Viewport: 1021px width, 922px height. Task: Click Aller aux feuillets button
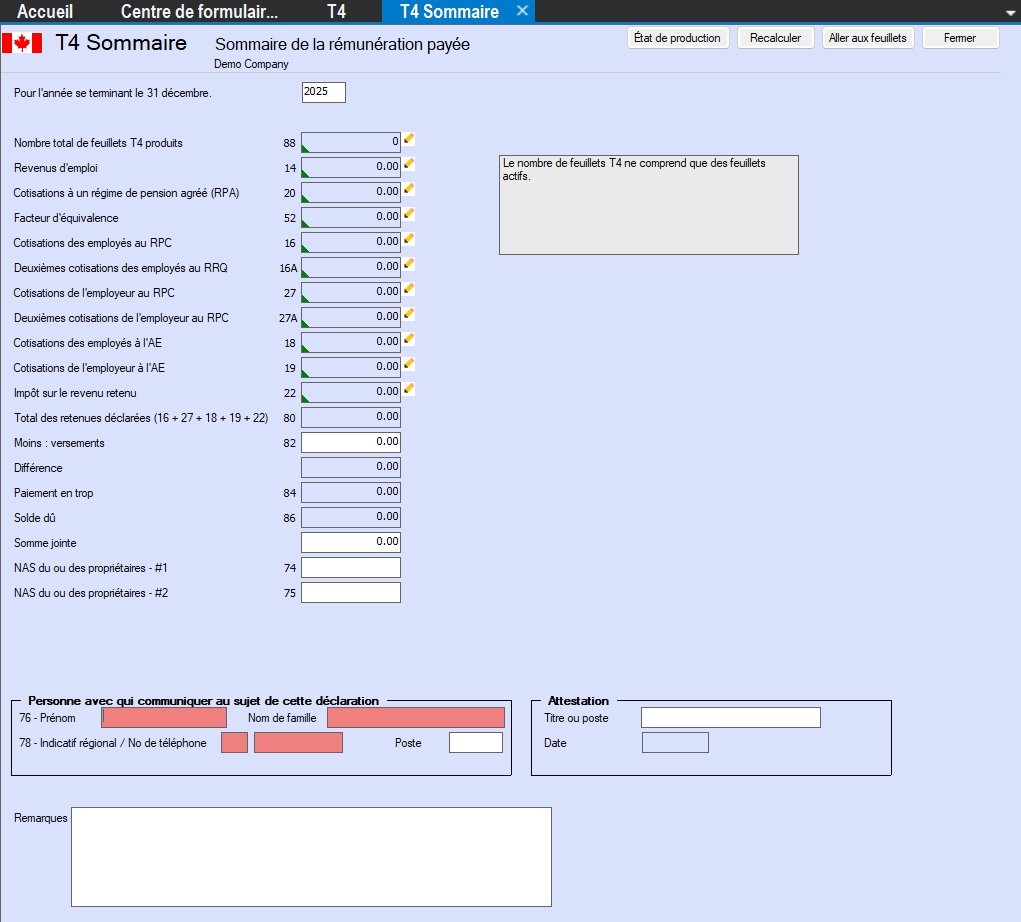(x=868, y=38)
